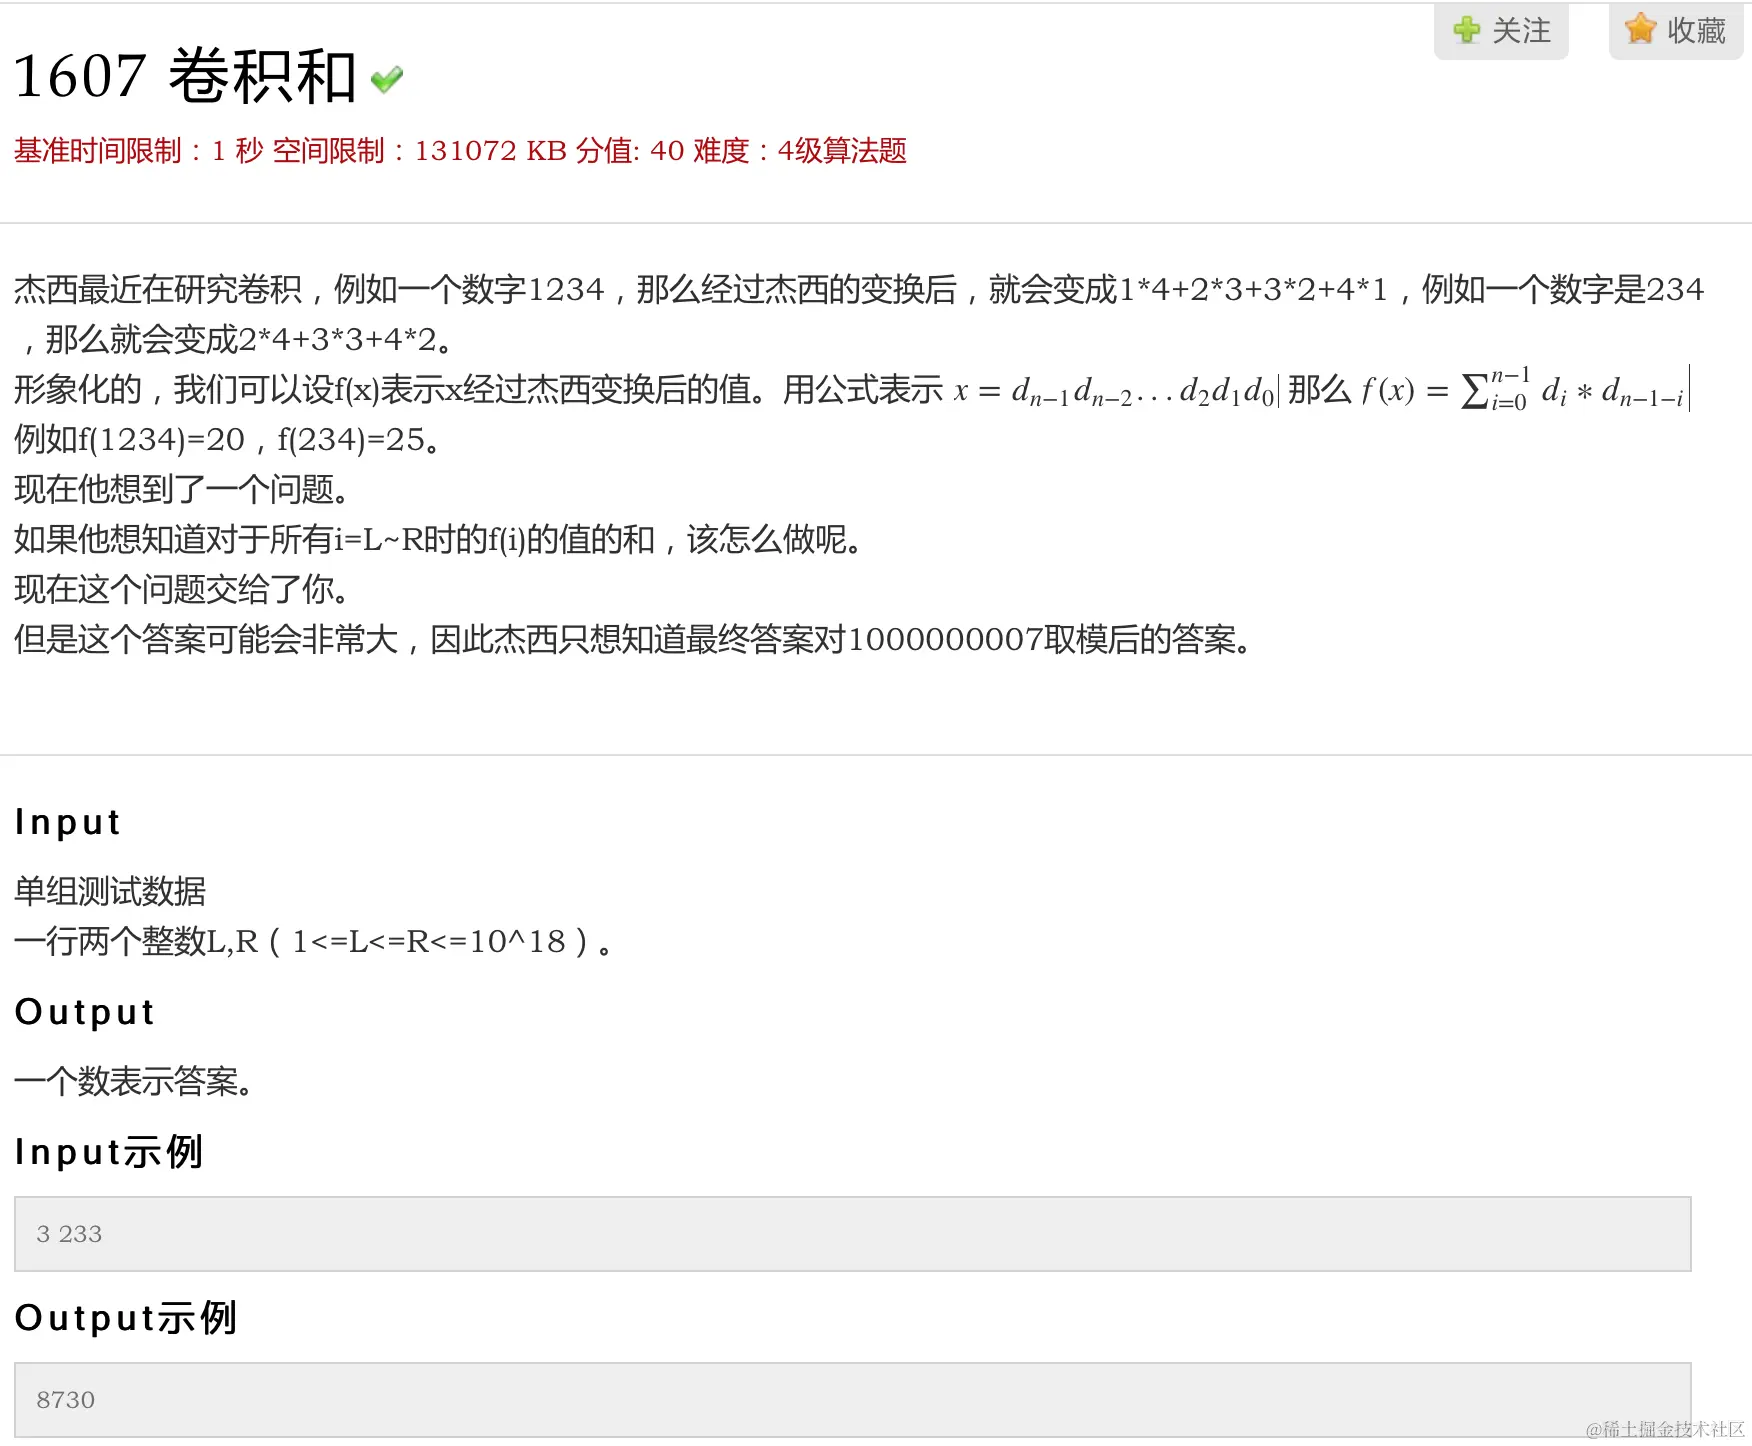Click the star icon on 收藏
This screenshot has height=1446, width=1752.
click(x=1641, y=29)
